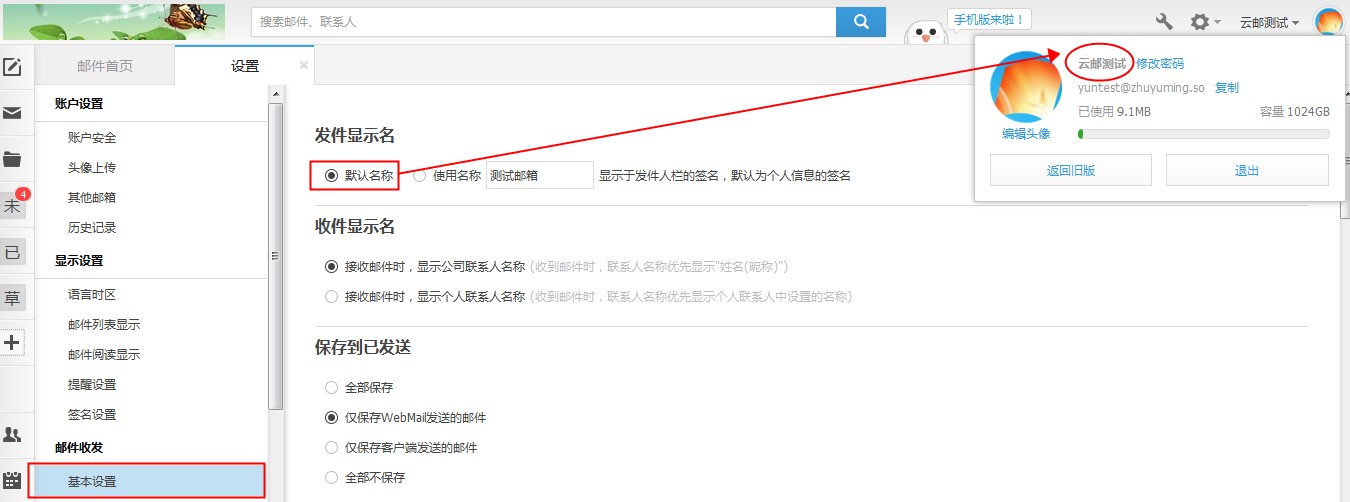Screen dimensions: 1350x502
Task: Select the 全部保存 radio option
Action: [331, 387]
